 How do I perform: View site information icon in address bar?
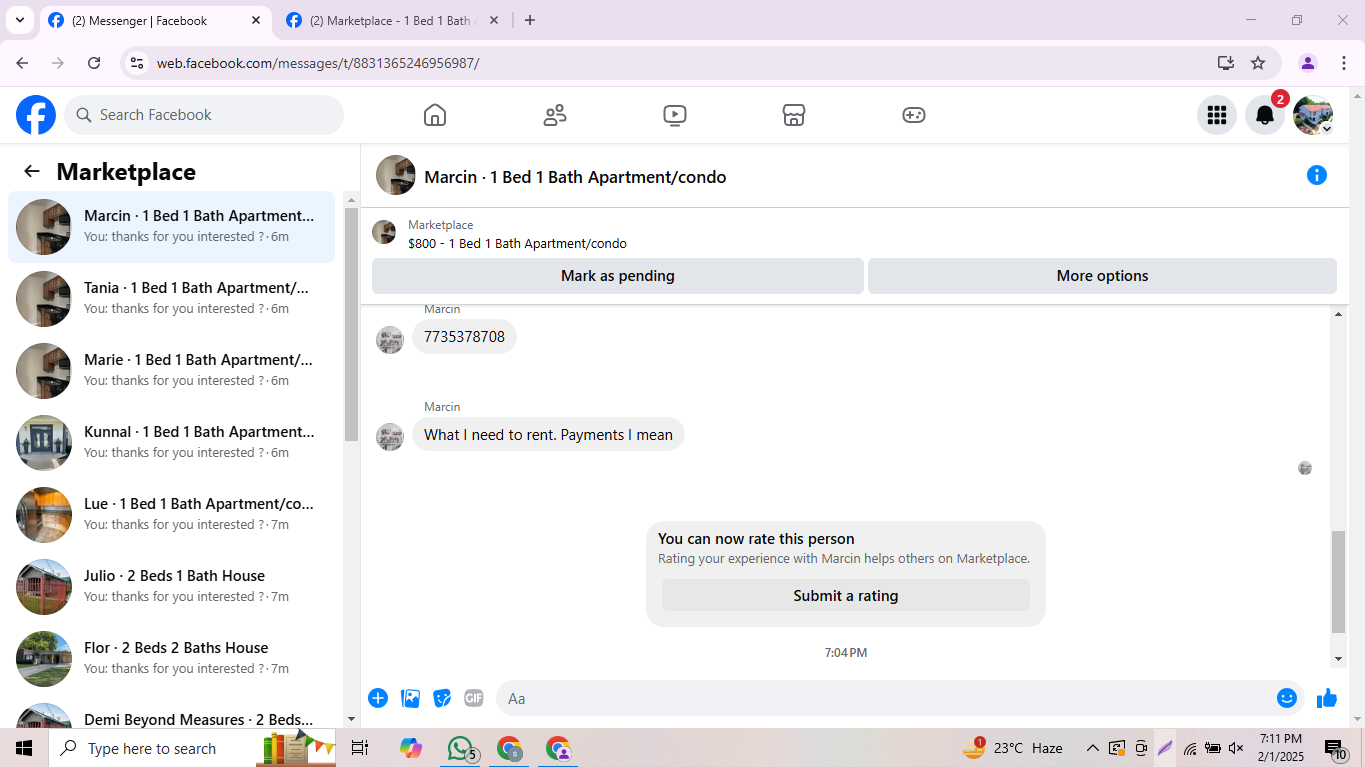[138, 63]
